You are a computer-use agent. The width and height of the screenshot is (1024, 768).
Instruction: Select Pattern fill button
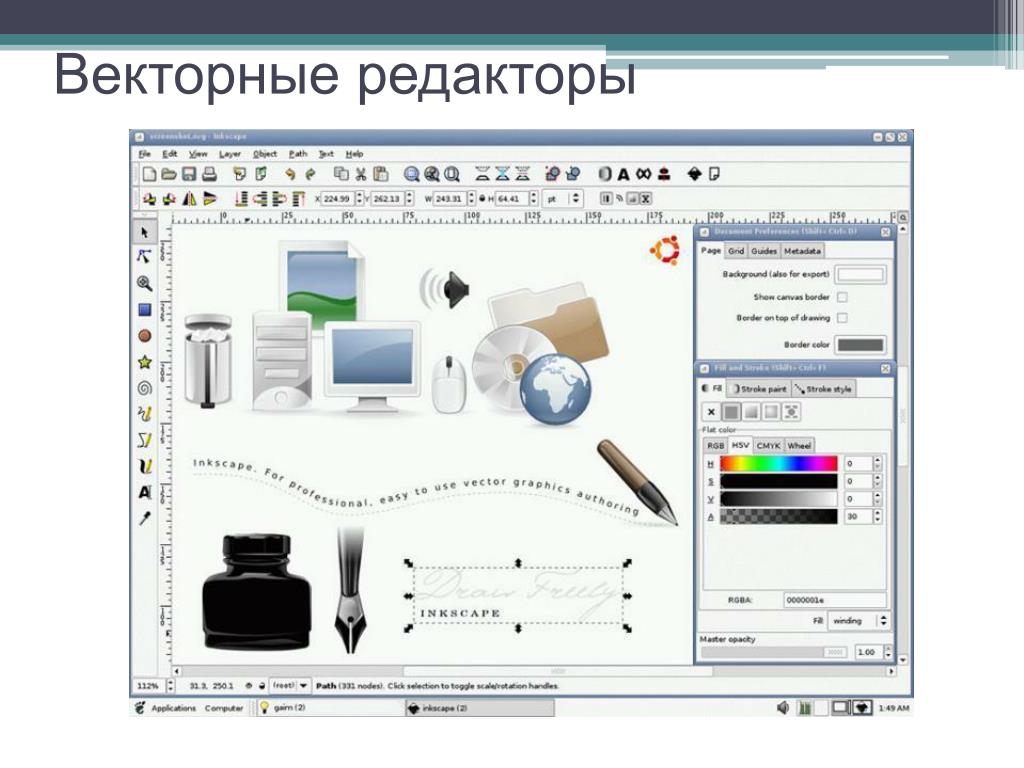792,412
